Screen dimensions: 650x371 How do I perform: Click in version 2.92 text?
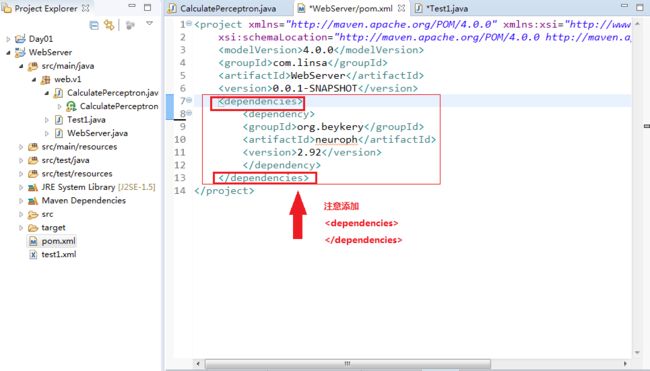(309, 153)
